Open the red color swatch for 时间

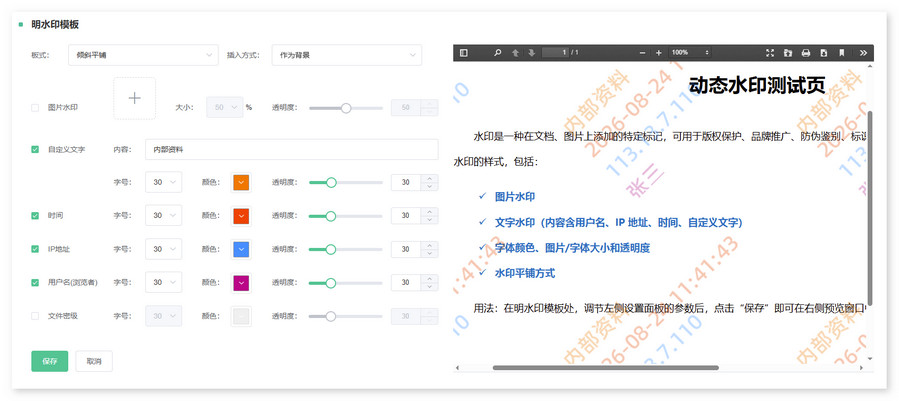241,216
